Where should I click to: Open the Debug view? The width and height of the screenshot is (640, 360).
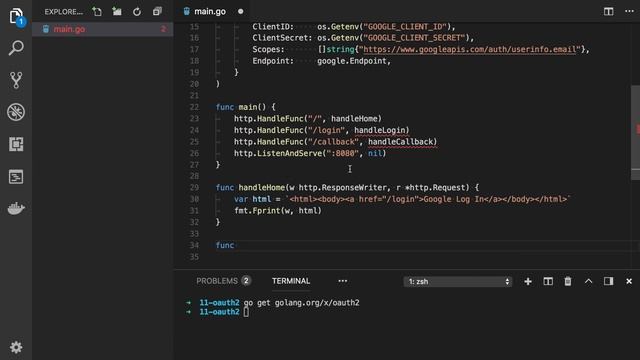coord(16,112)
